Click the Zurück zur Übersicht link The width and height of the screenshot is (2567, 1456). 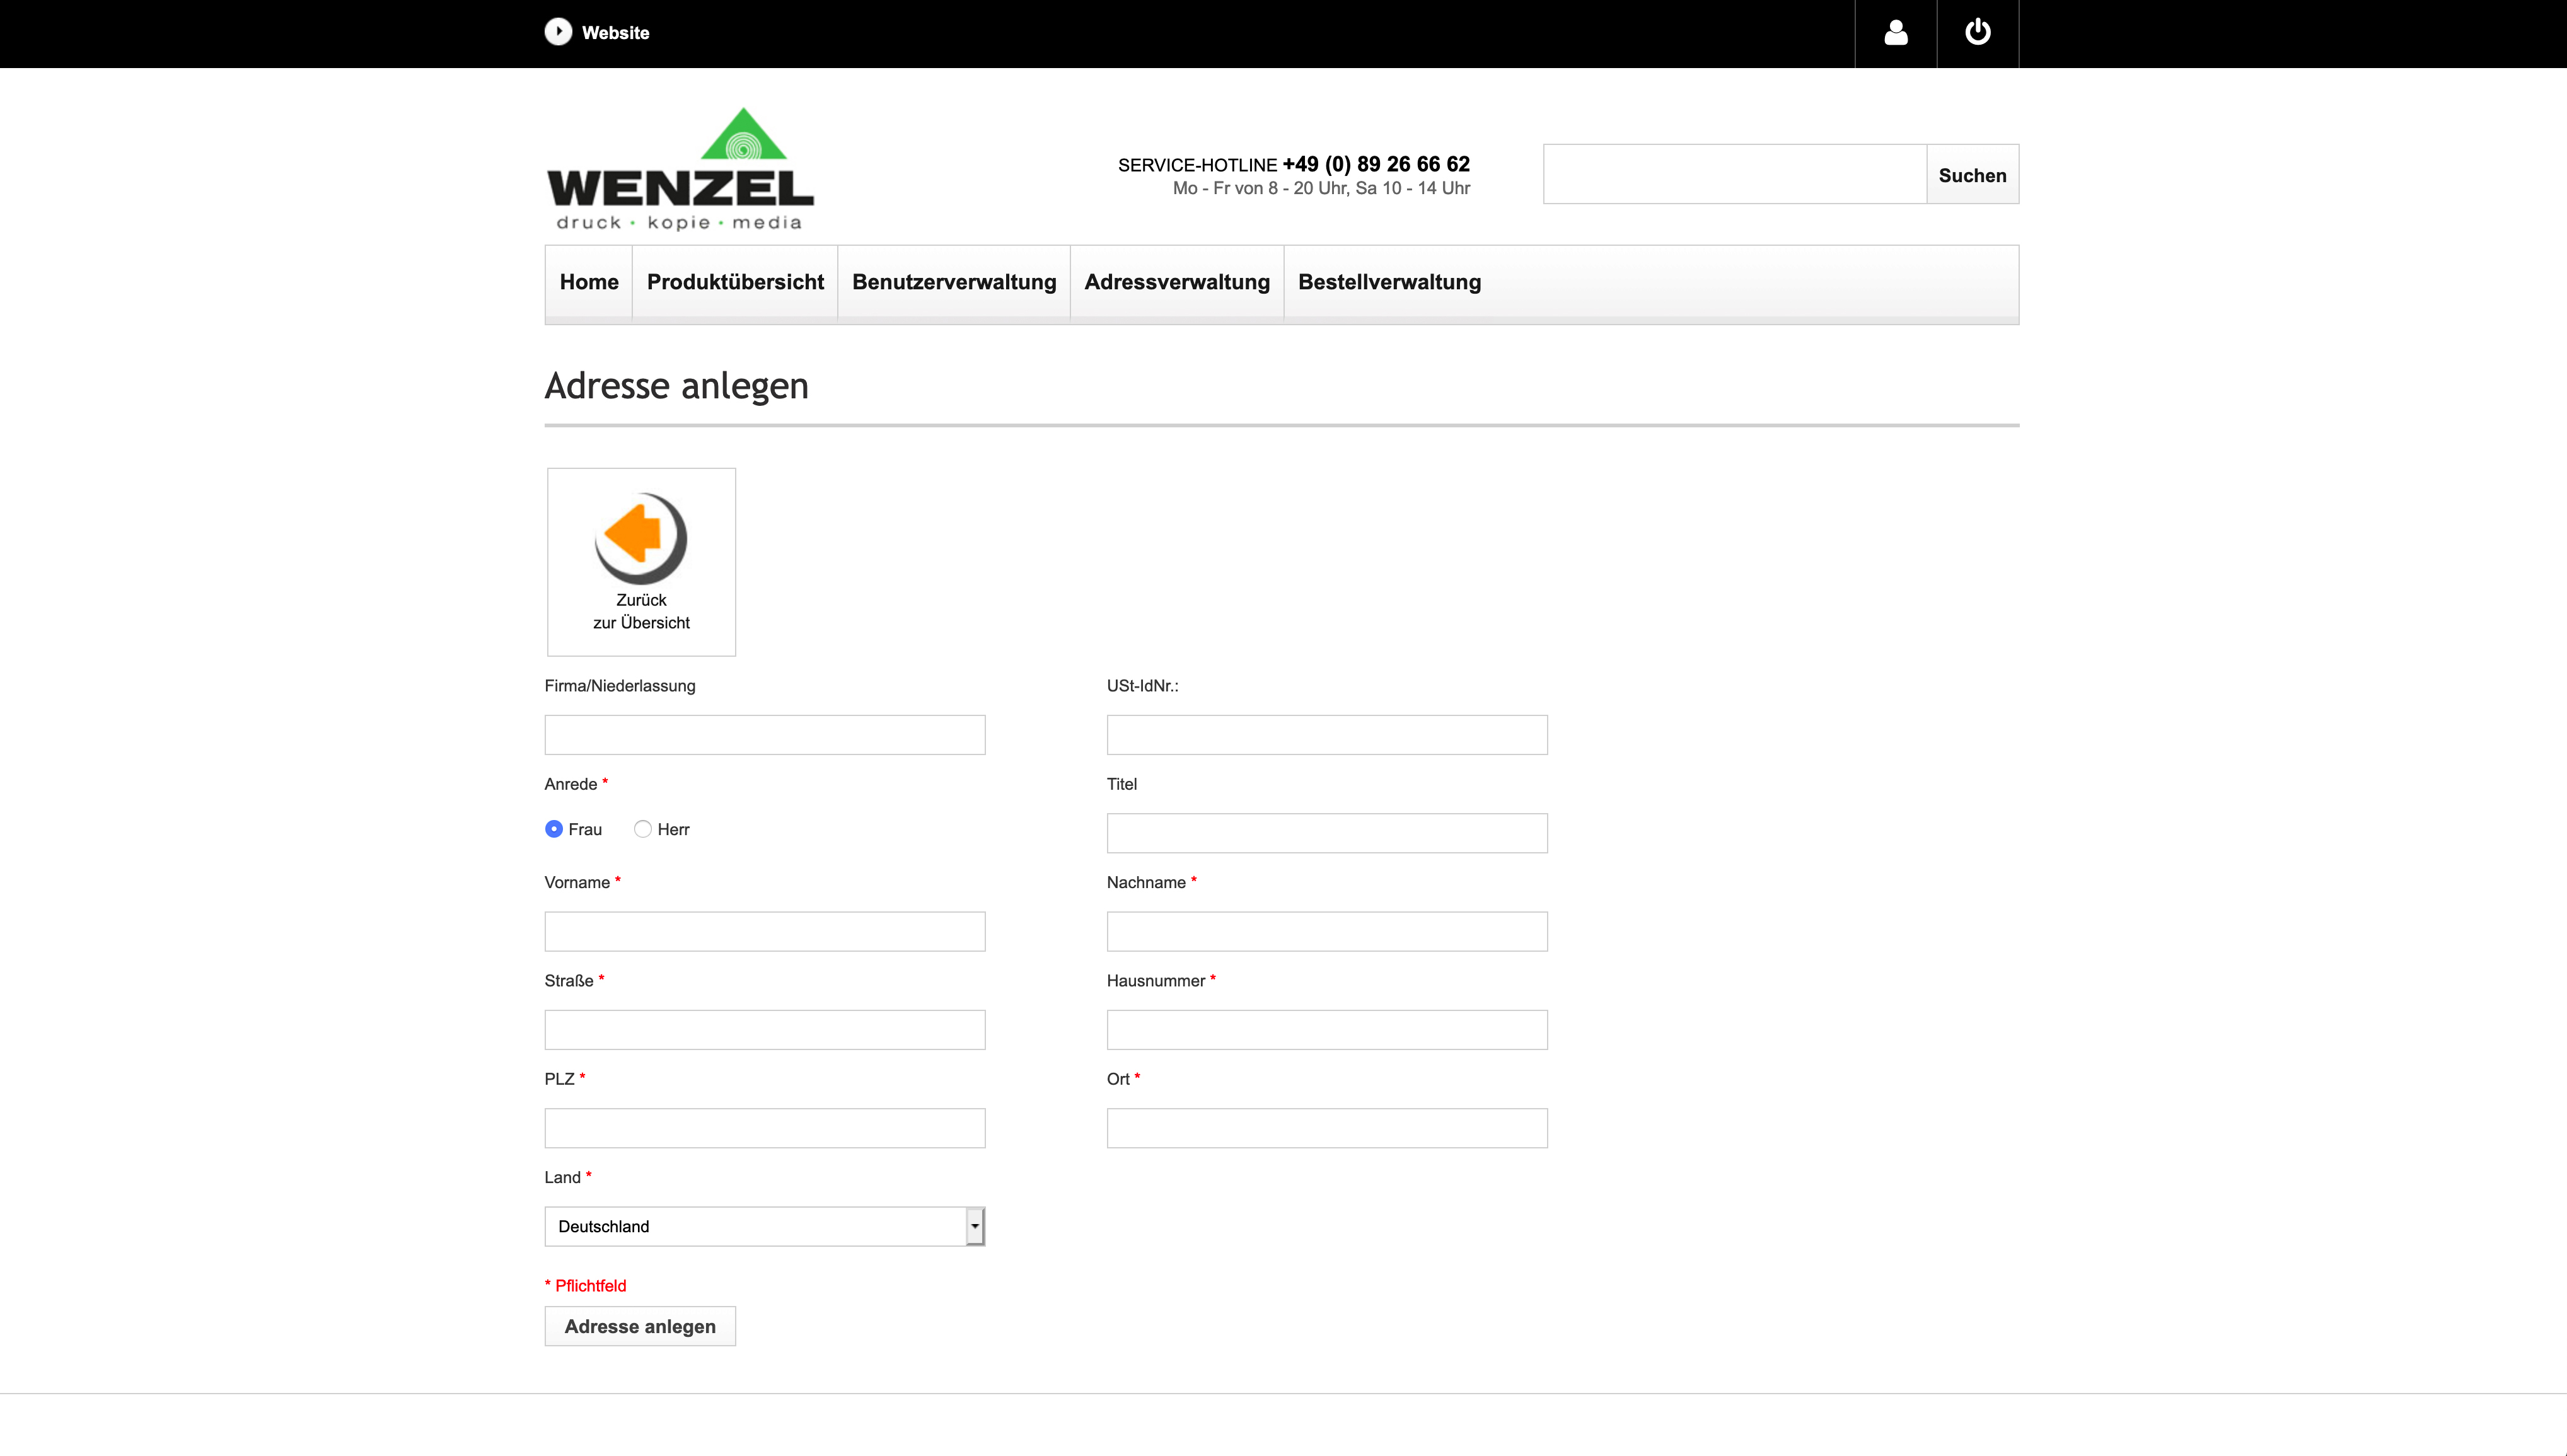point(641,612)
